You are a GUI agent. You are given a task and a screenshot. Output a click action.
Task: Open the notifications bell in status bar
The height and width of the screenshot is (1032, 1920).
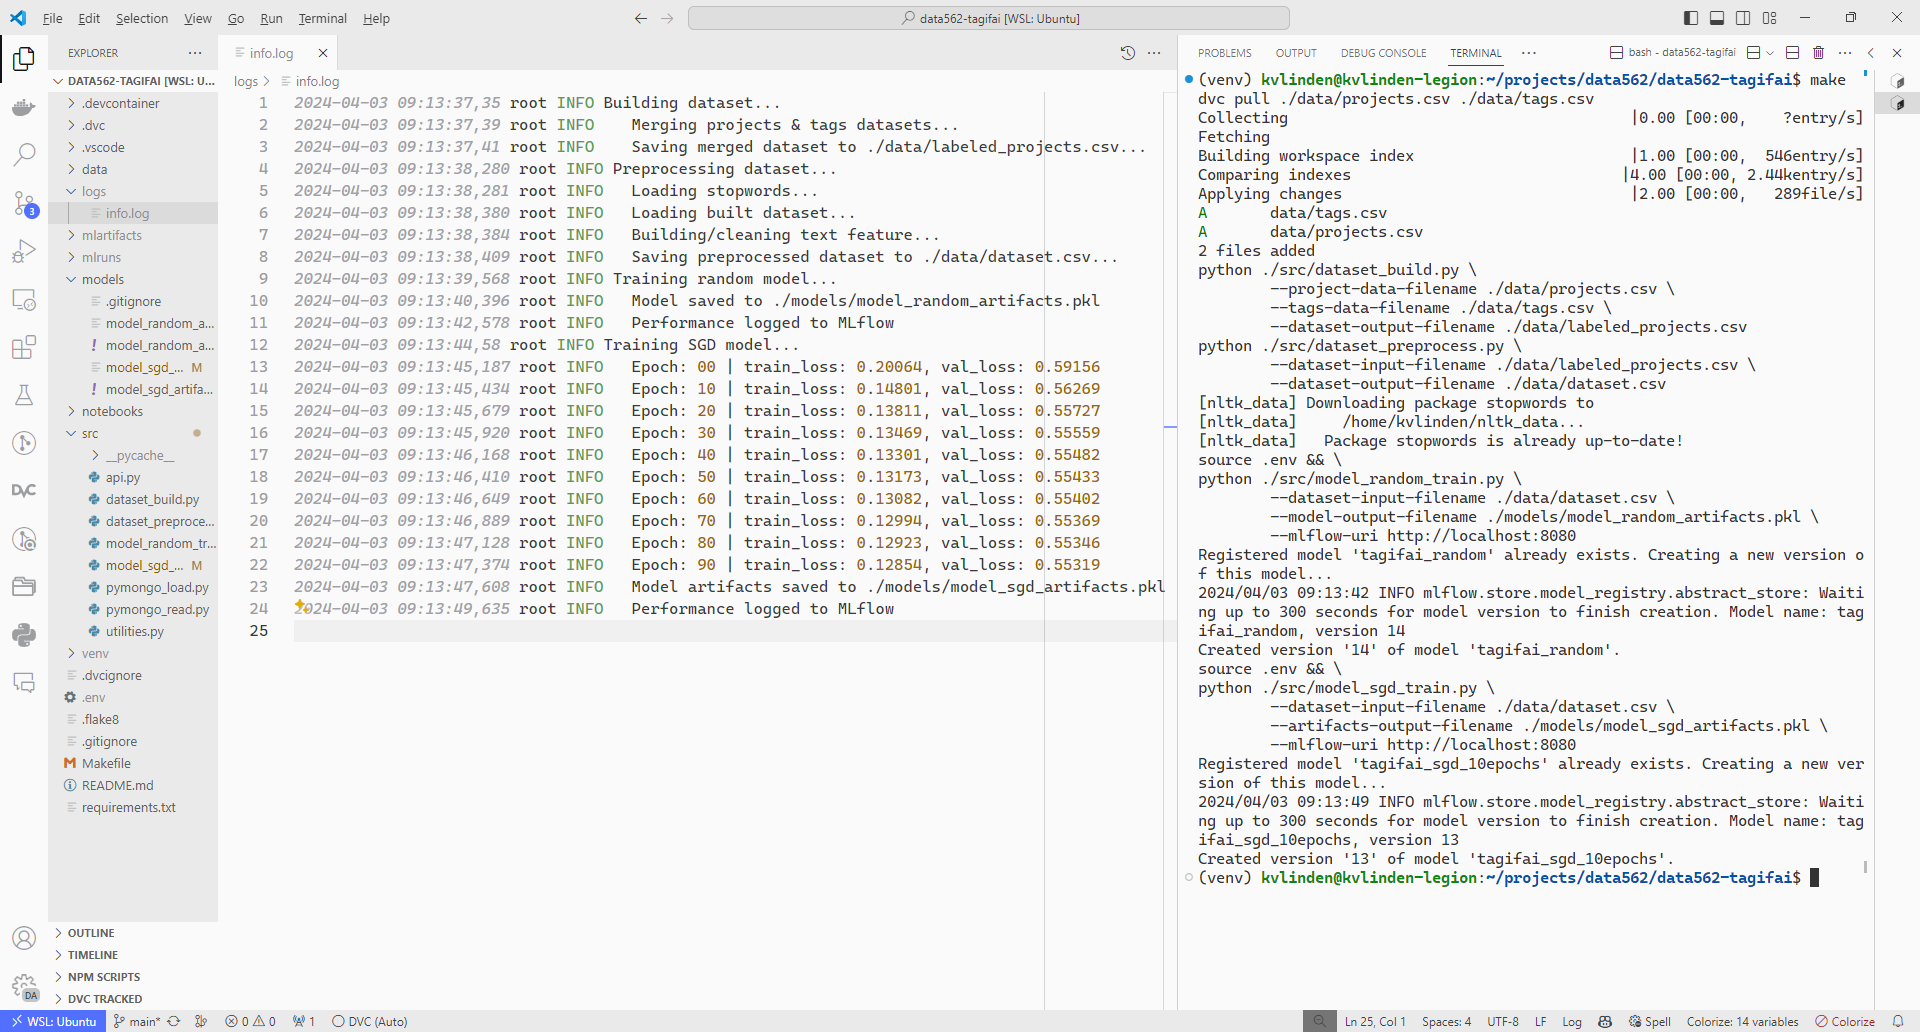1897,1021
